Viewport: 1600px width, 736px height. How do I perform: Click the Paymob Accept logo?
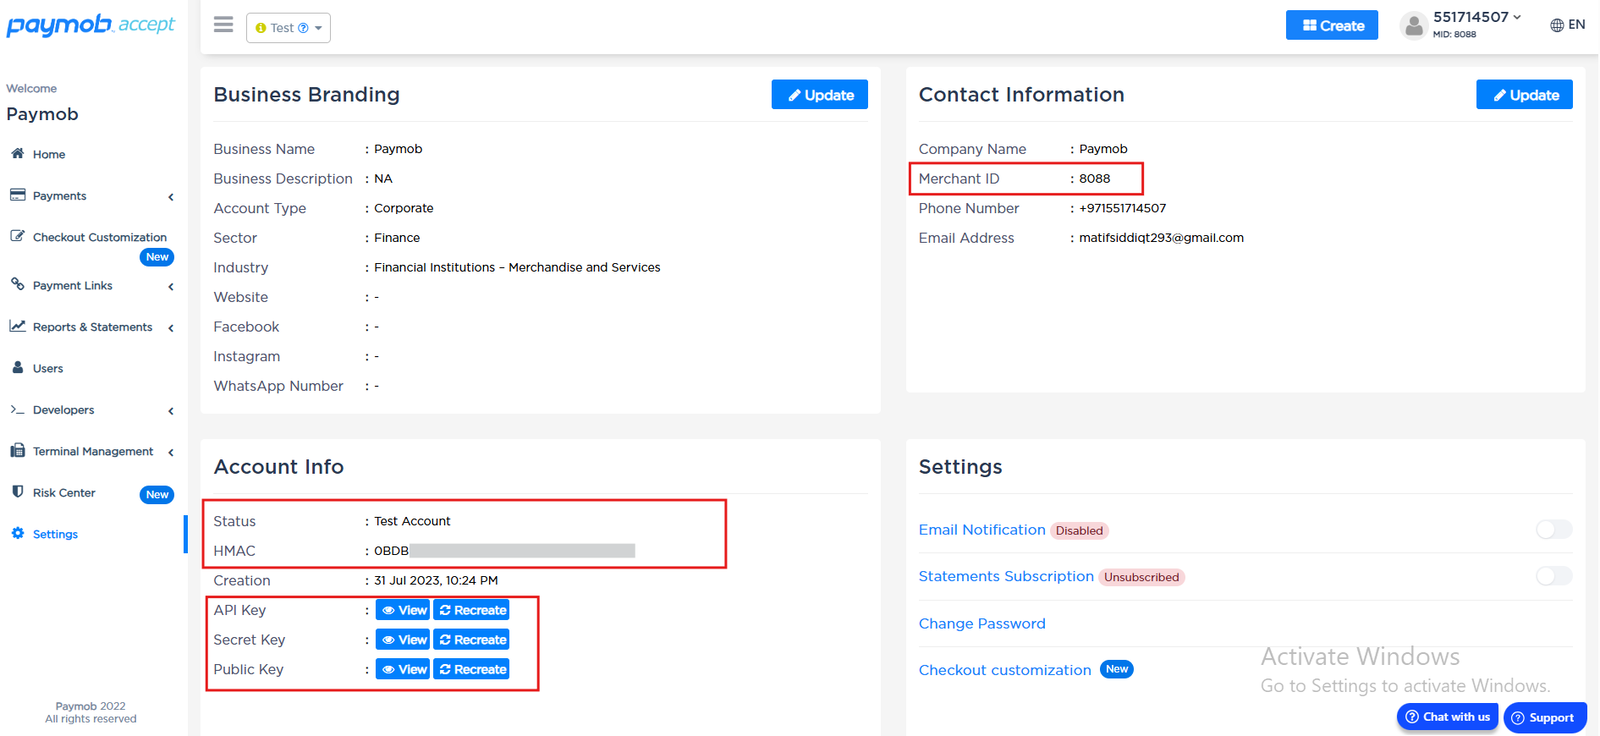pyautogui.click(x=91, y=25)
